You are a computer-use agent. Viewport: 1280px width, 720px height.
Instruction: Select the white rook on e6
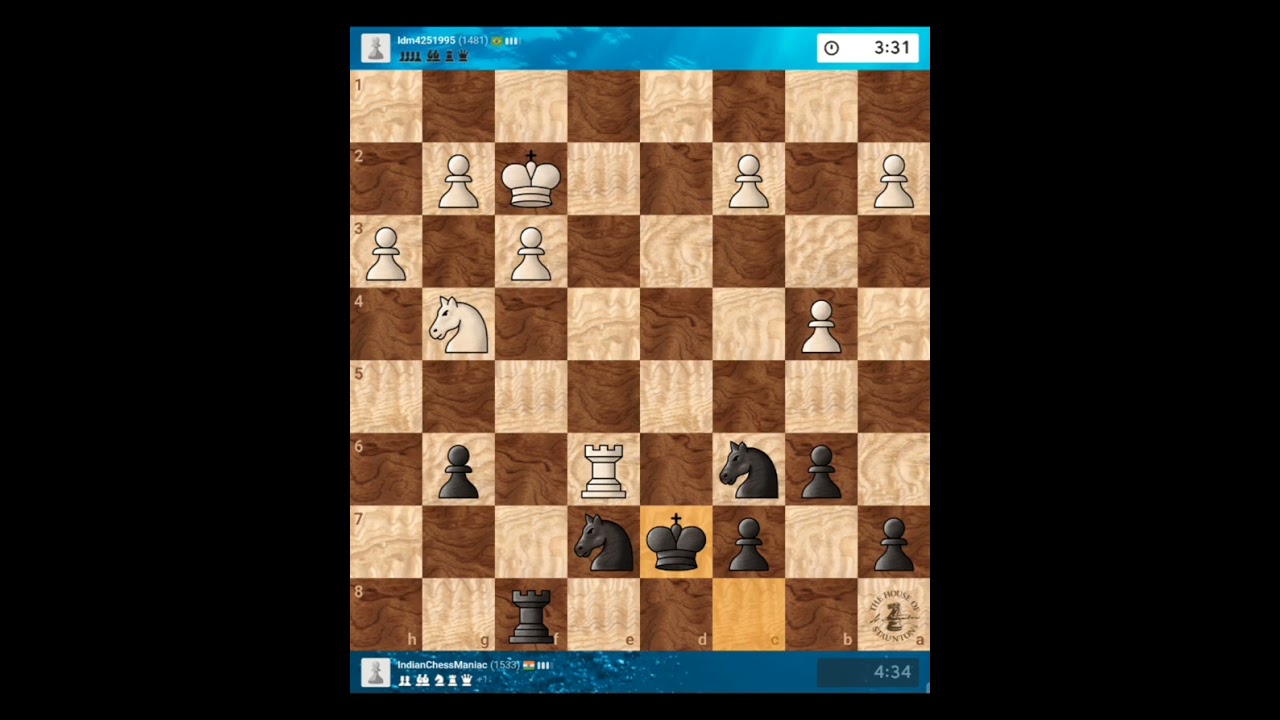pos(603,471)
